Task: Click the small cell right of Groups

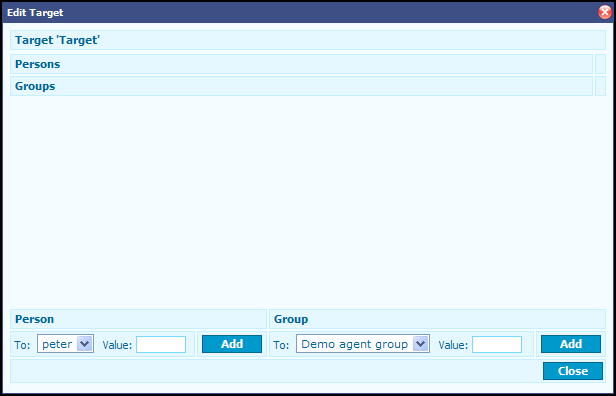Action: pos(600,86)
